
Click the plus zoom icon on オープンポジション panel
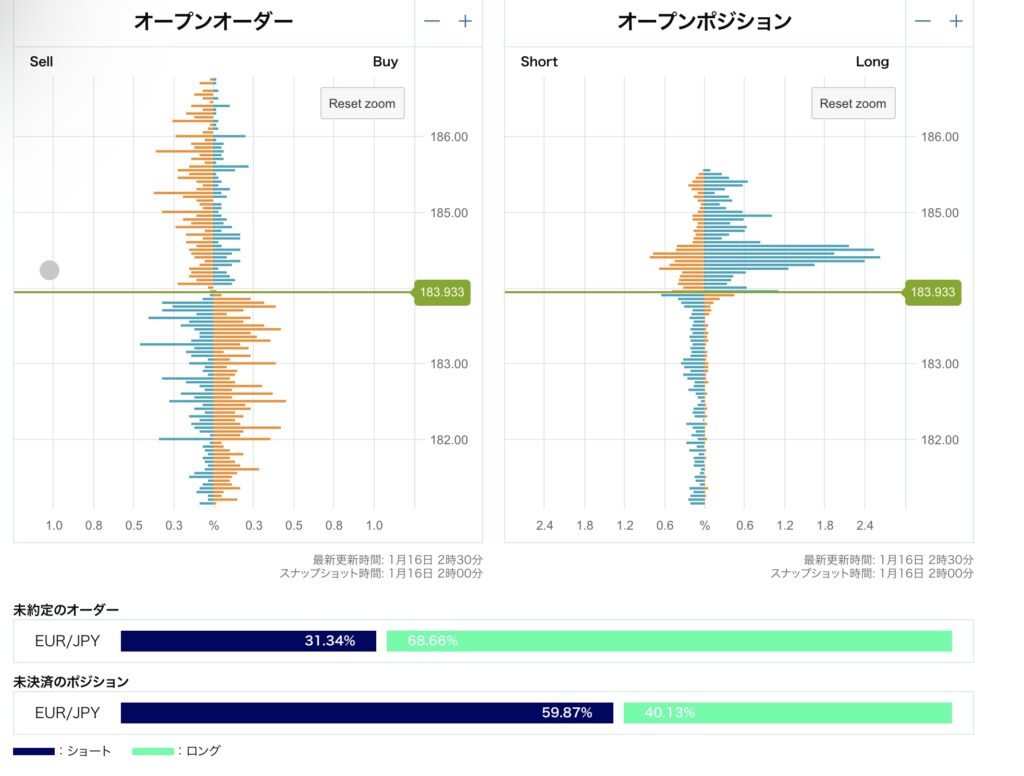(955, 20)
